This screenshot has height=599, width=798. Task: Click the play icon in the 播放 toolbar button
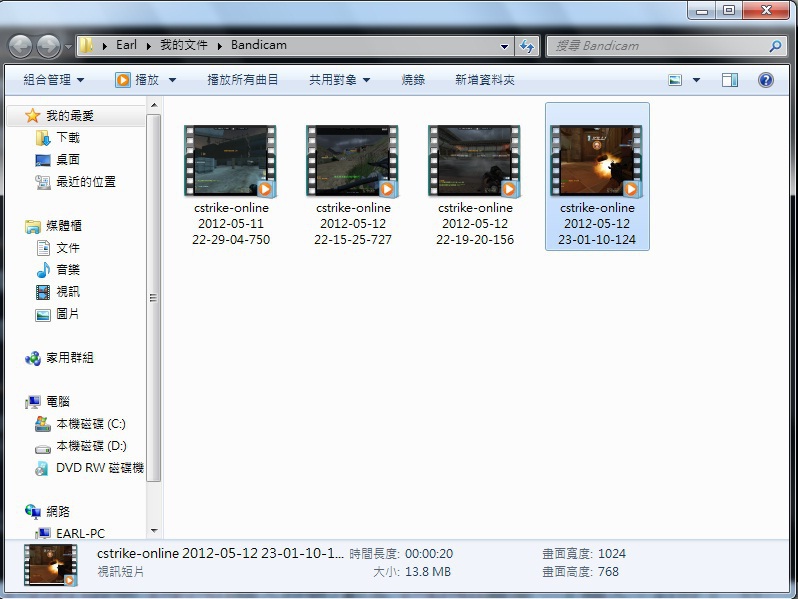click(123, 80)
